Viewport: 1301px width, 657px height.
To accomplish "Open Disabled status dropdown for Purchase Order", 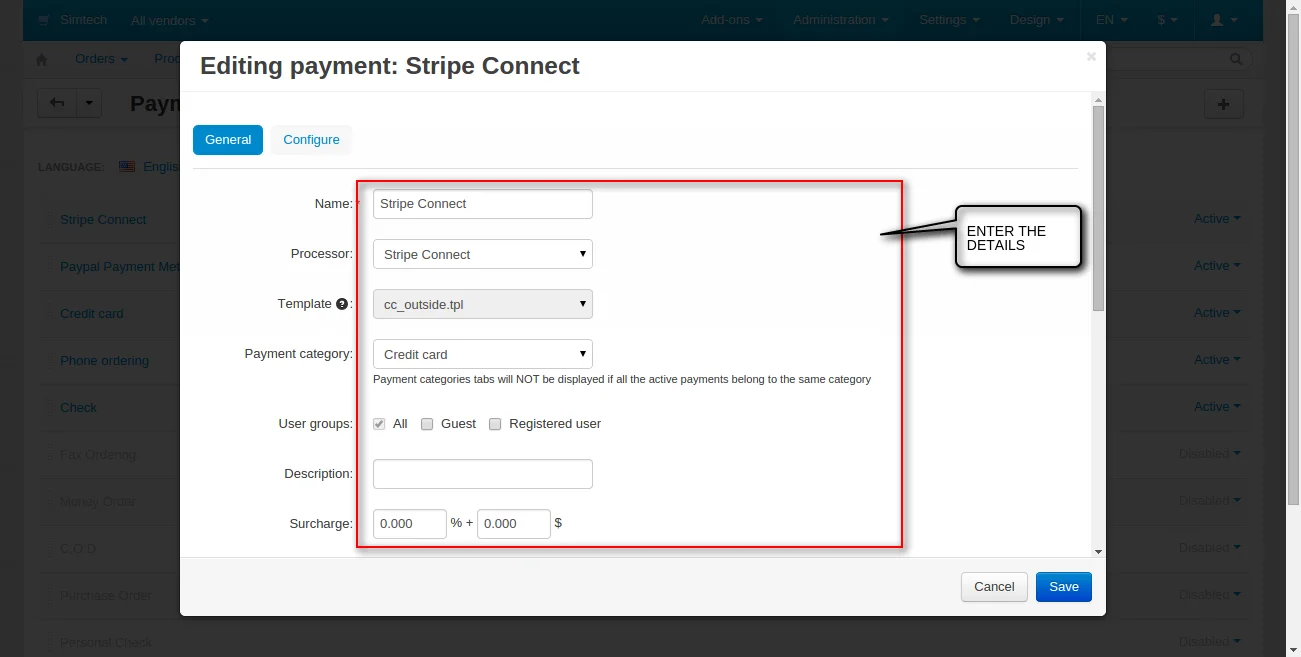I will point(1210,595).
